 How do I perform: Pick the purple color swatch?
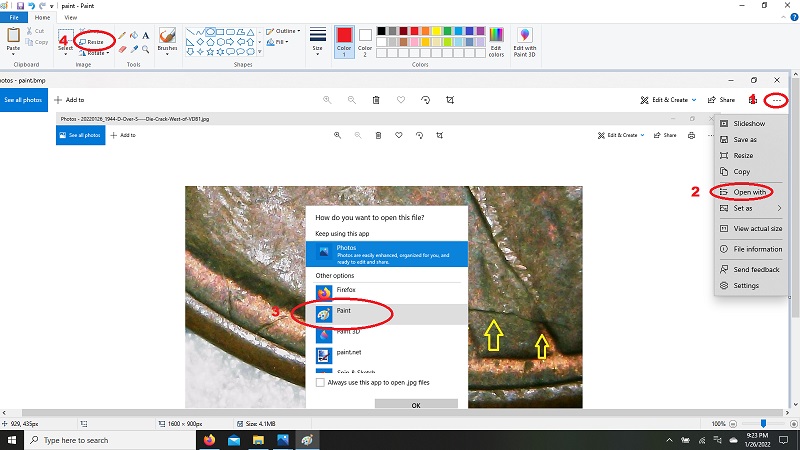(480, 31)
